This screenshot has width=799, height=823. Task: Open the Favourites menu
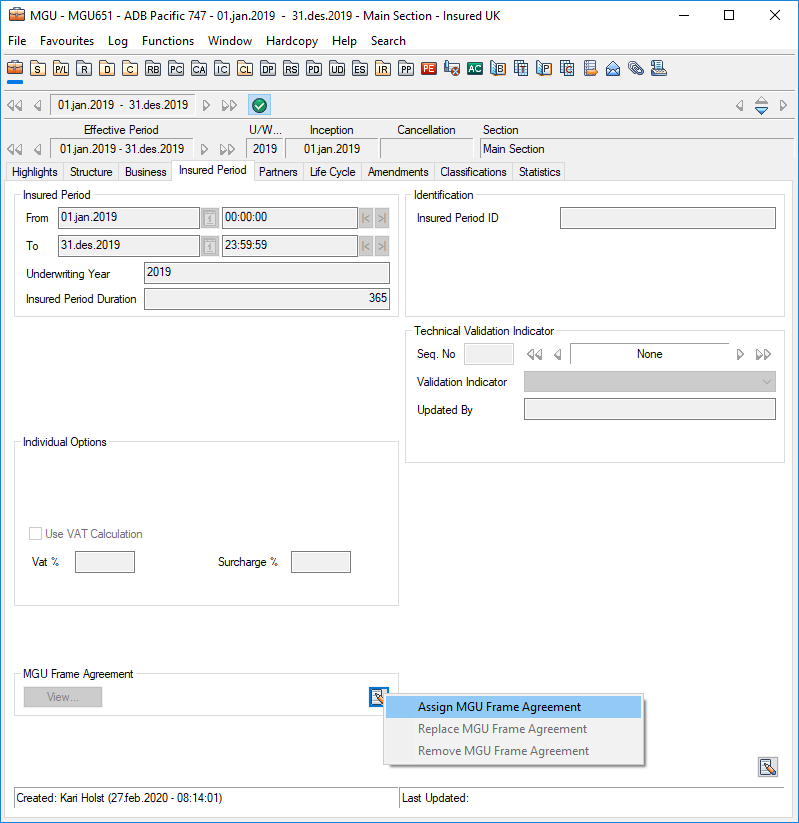pyautogui.click(x=67, y=41)
